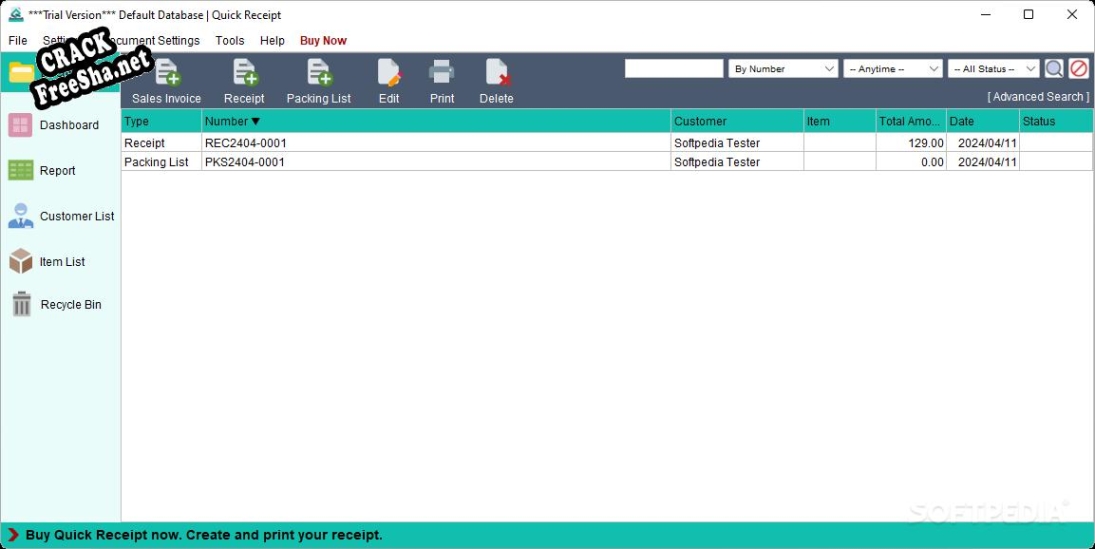Open the Tools menu
This screenshot has width=1095, height=549.
pos(230,41)
